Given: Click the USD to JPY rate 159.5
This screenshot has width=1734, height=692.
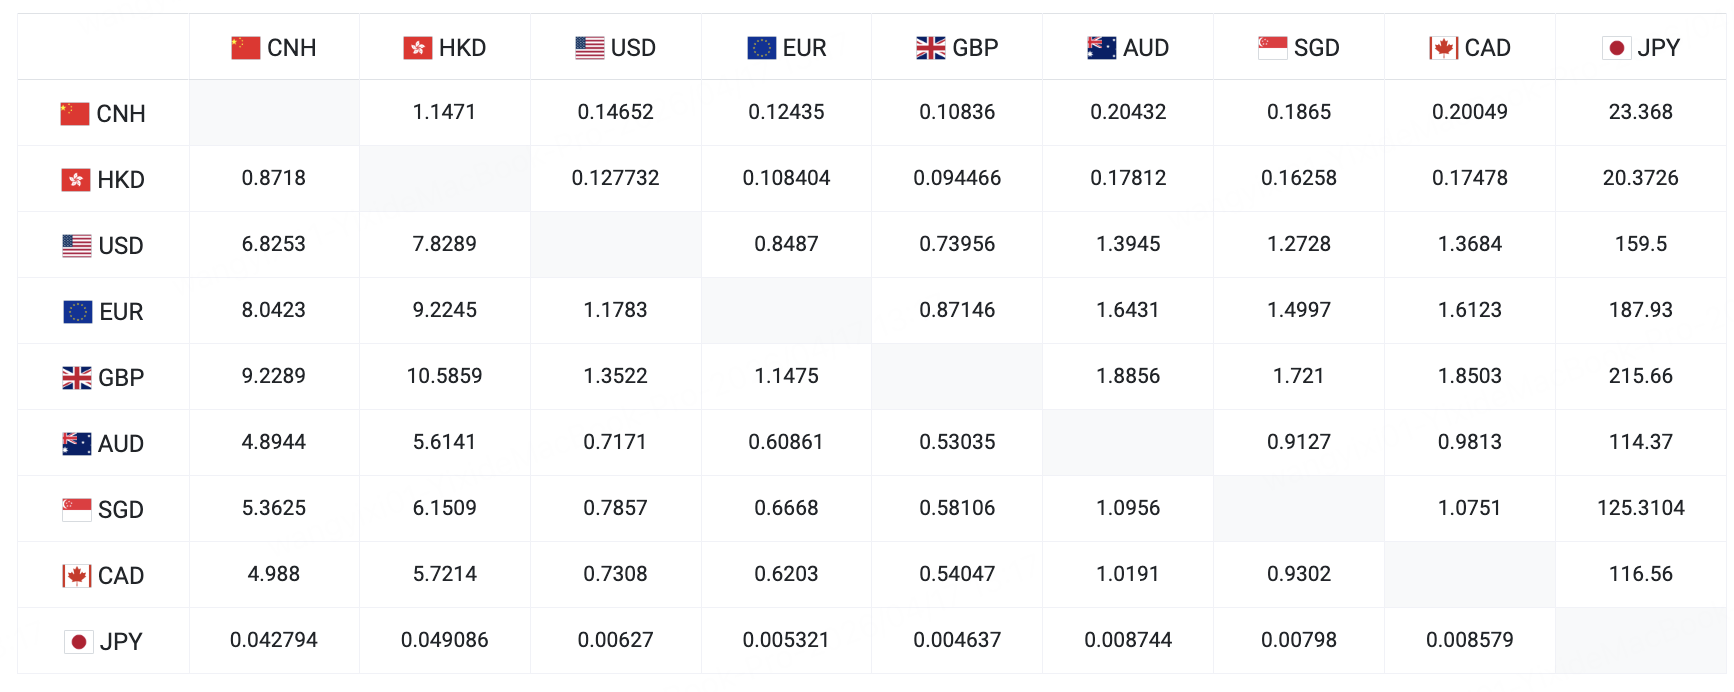Looking at the screenshot, I should point(1640,244).
